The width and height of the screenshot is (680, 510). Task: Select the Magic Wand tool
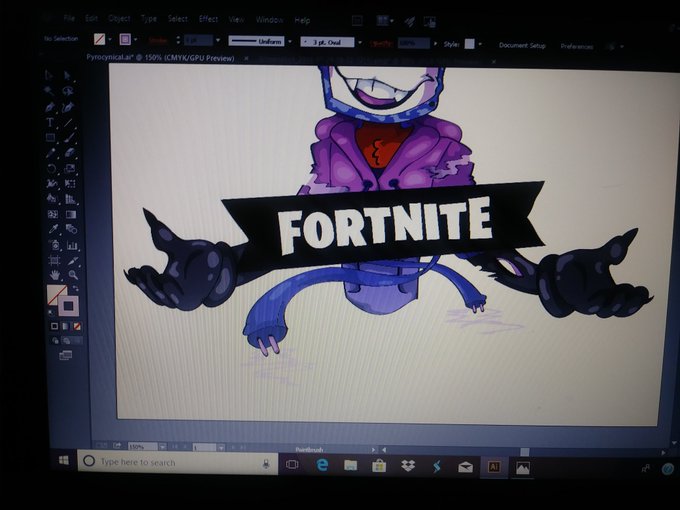(49, 91)
